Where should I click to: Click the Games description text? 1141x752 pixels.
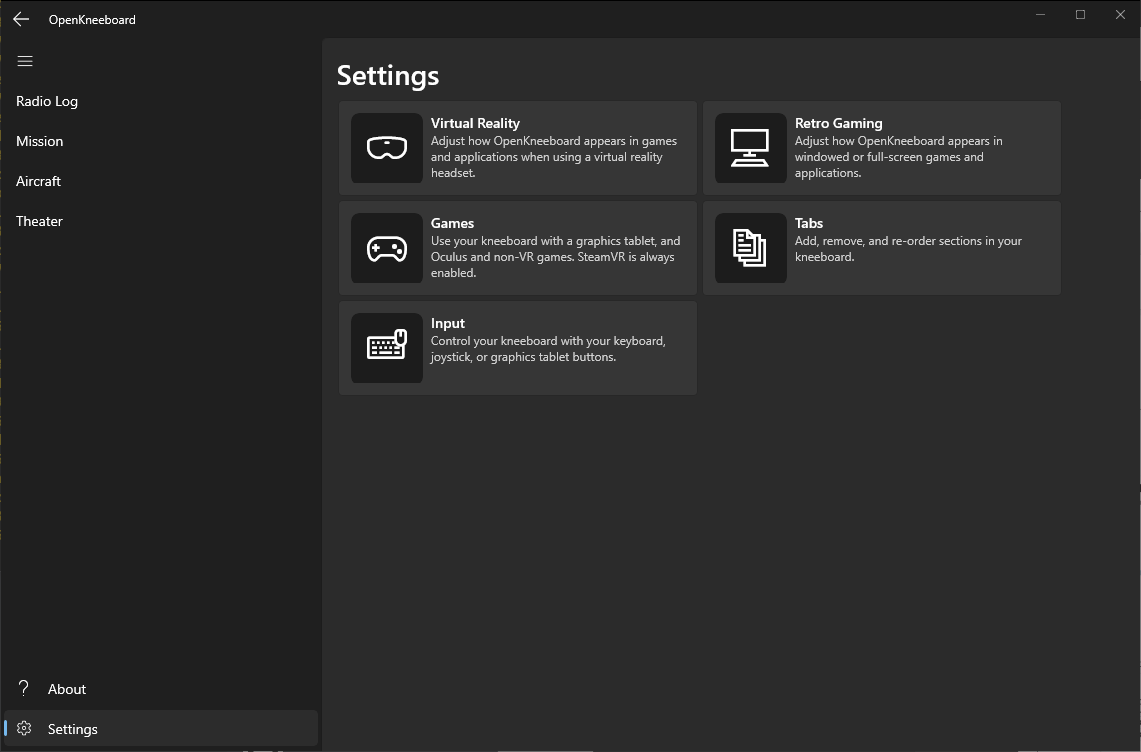coord(555,257)
